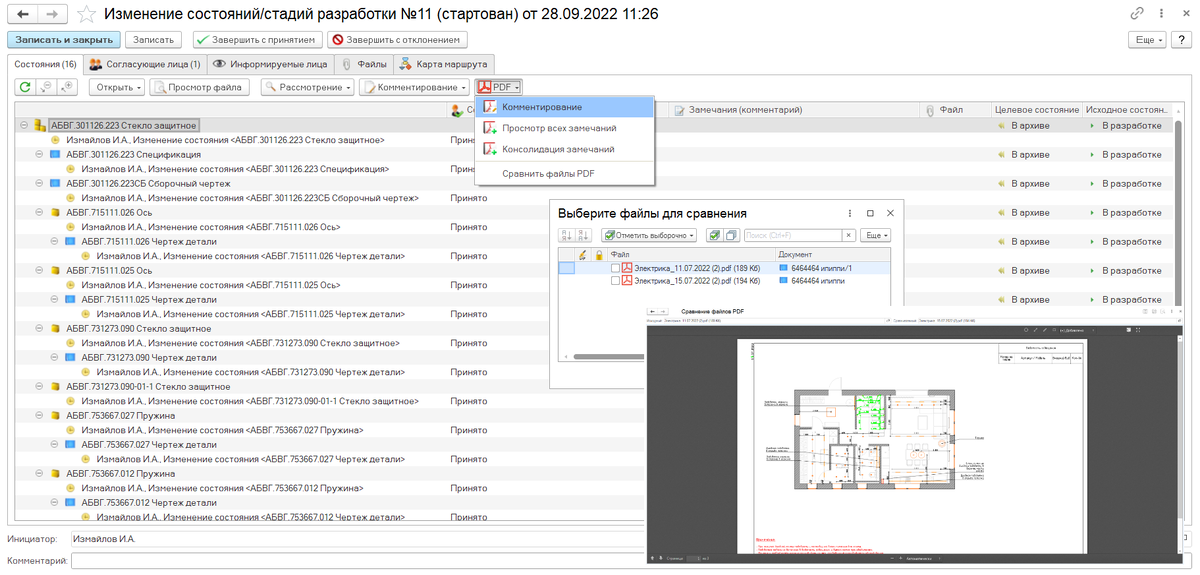The image size is (1200, 575).
Task: Open the 'Открыть' dropdown
Action: [117, 87]
